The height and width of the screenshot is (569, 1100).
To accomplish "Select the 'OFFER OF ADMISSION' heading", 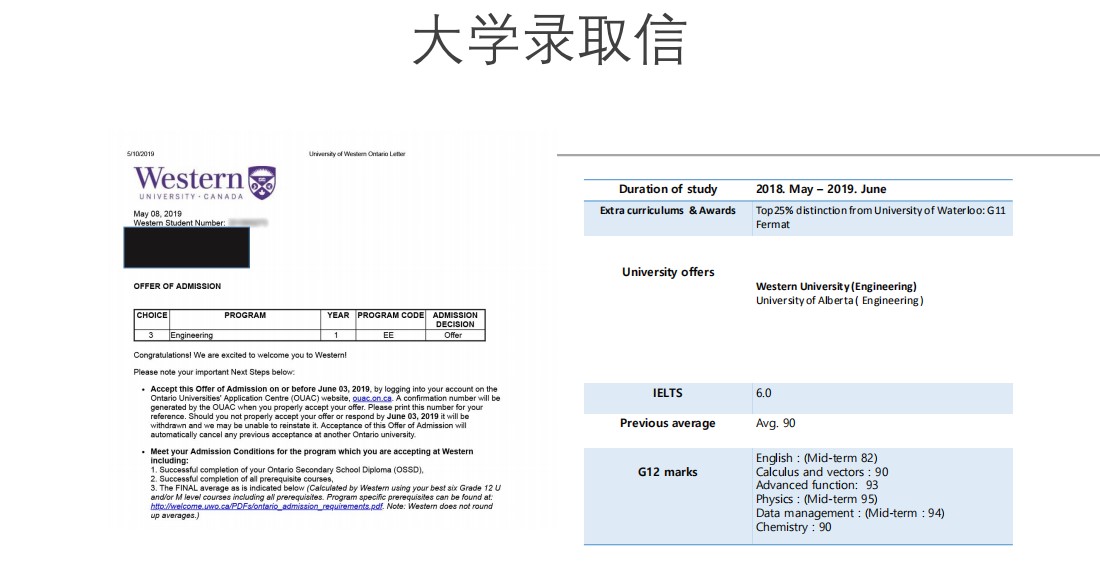I will point(177,286).
